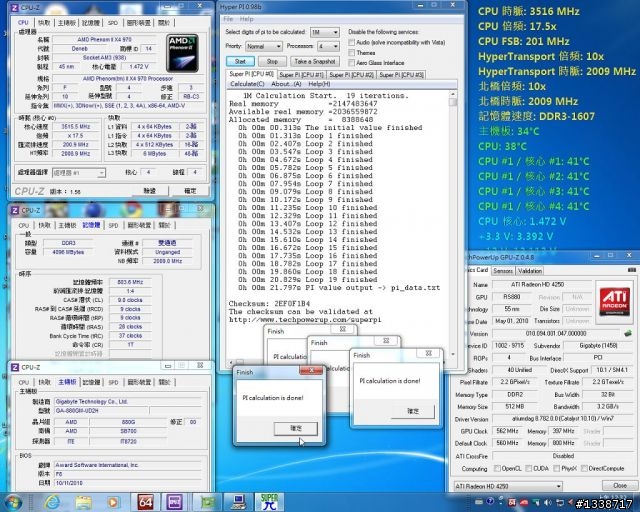
Task: Click GA-880GM-UD2H model field in CPU-Z
Action: point(100,410)
